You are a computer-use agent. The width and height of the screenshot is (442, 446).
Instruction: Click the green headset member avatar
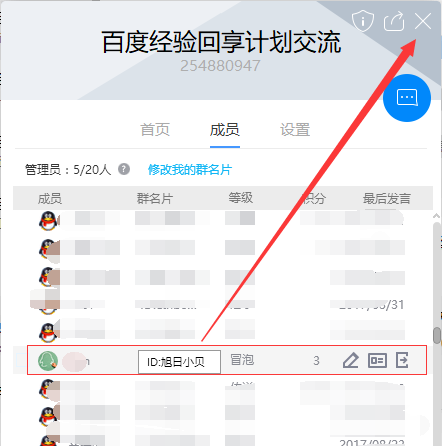tap(48, 361)
